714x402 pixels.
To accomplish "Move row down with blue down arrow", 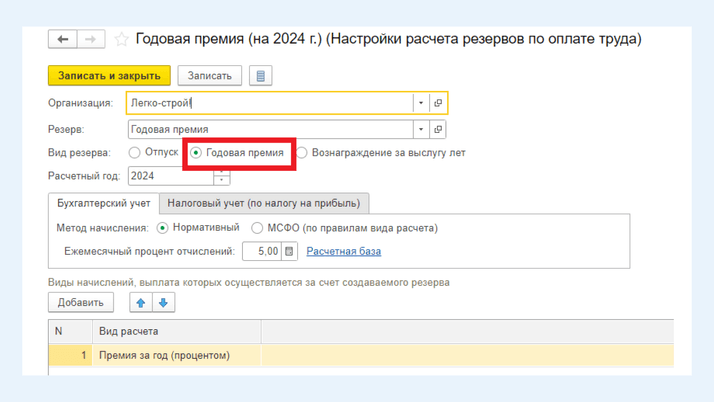I will point(163,303).
